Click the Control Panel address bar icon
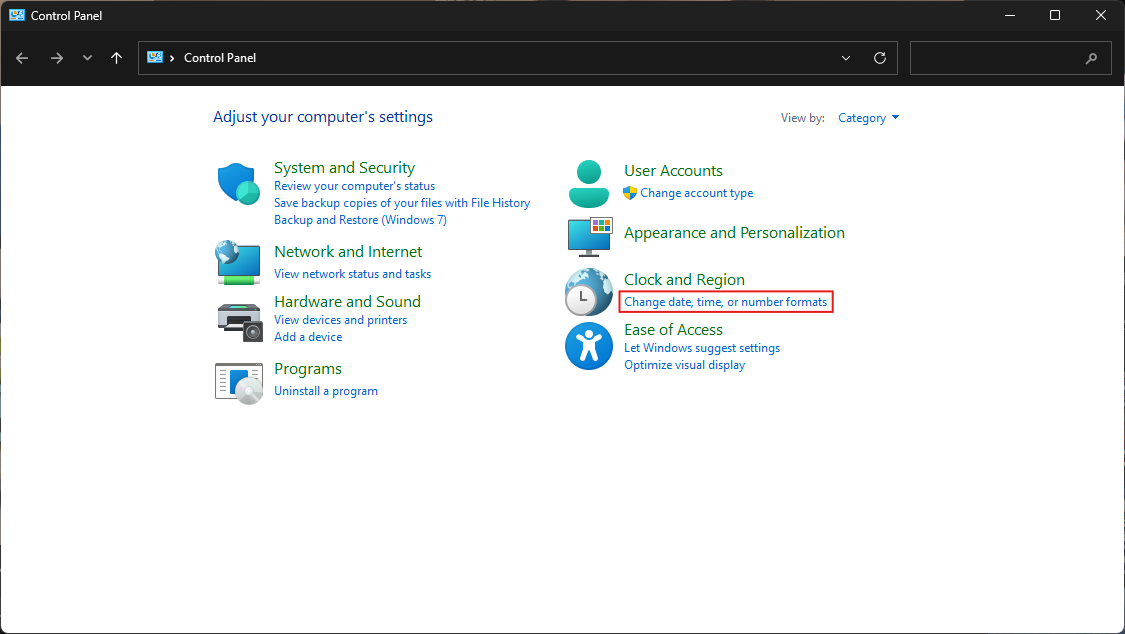Image resolution: width=1125 pixels, height=634 pixels. tap(155, 57)
